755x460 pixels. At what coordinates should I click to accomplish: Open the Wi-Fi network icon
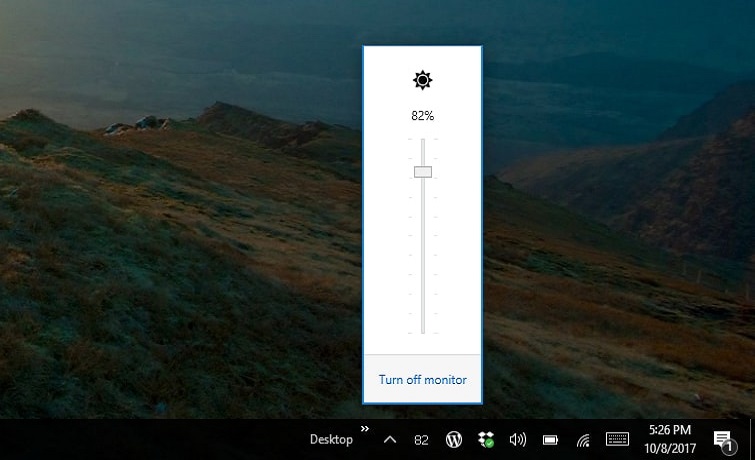[x=582, y=440]
